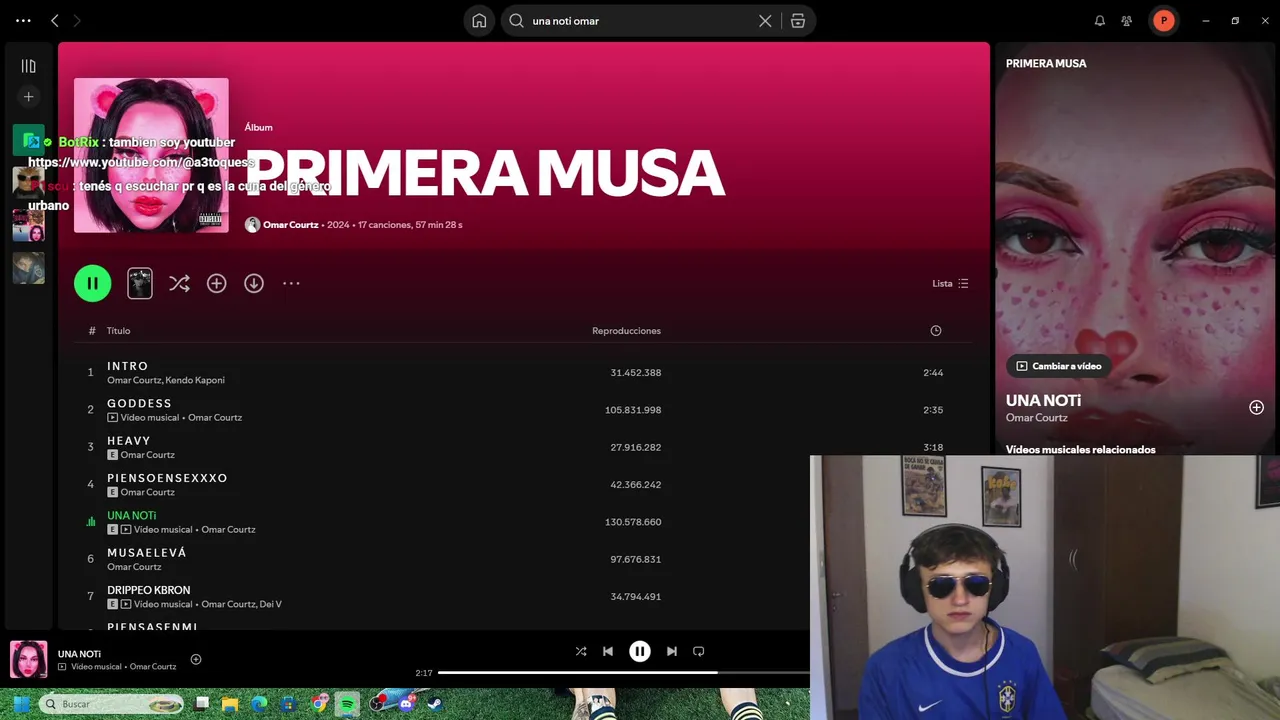The height and width of the screenshot is (720, 1280).
Task: Open the third pink thumbnail in the sidebar
Action: (28, 225)
